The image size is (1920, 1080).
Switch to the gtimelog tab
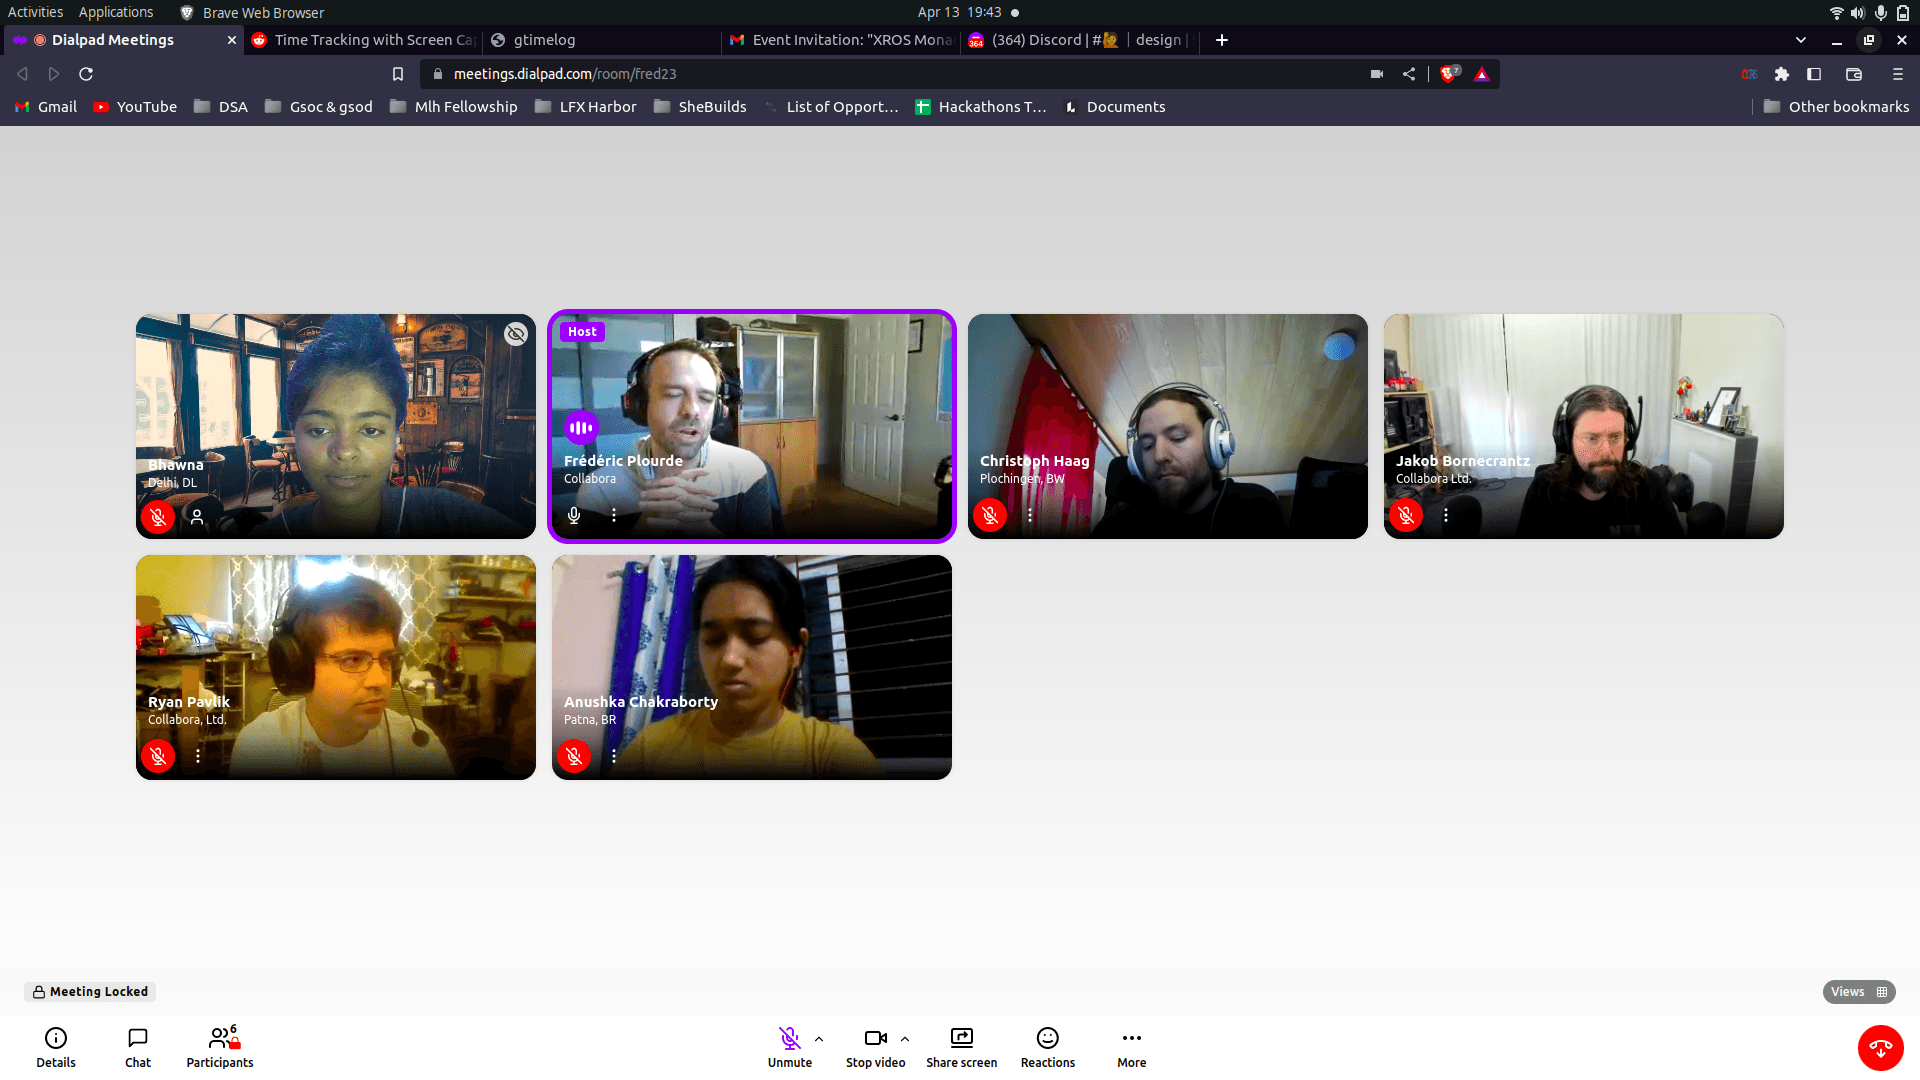(x=603, y=40)
